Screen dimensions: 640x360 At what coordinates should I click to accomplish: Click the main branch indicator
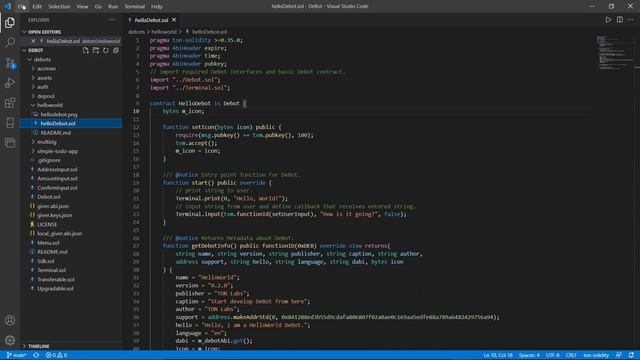[17, 355]
